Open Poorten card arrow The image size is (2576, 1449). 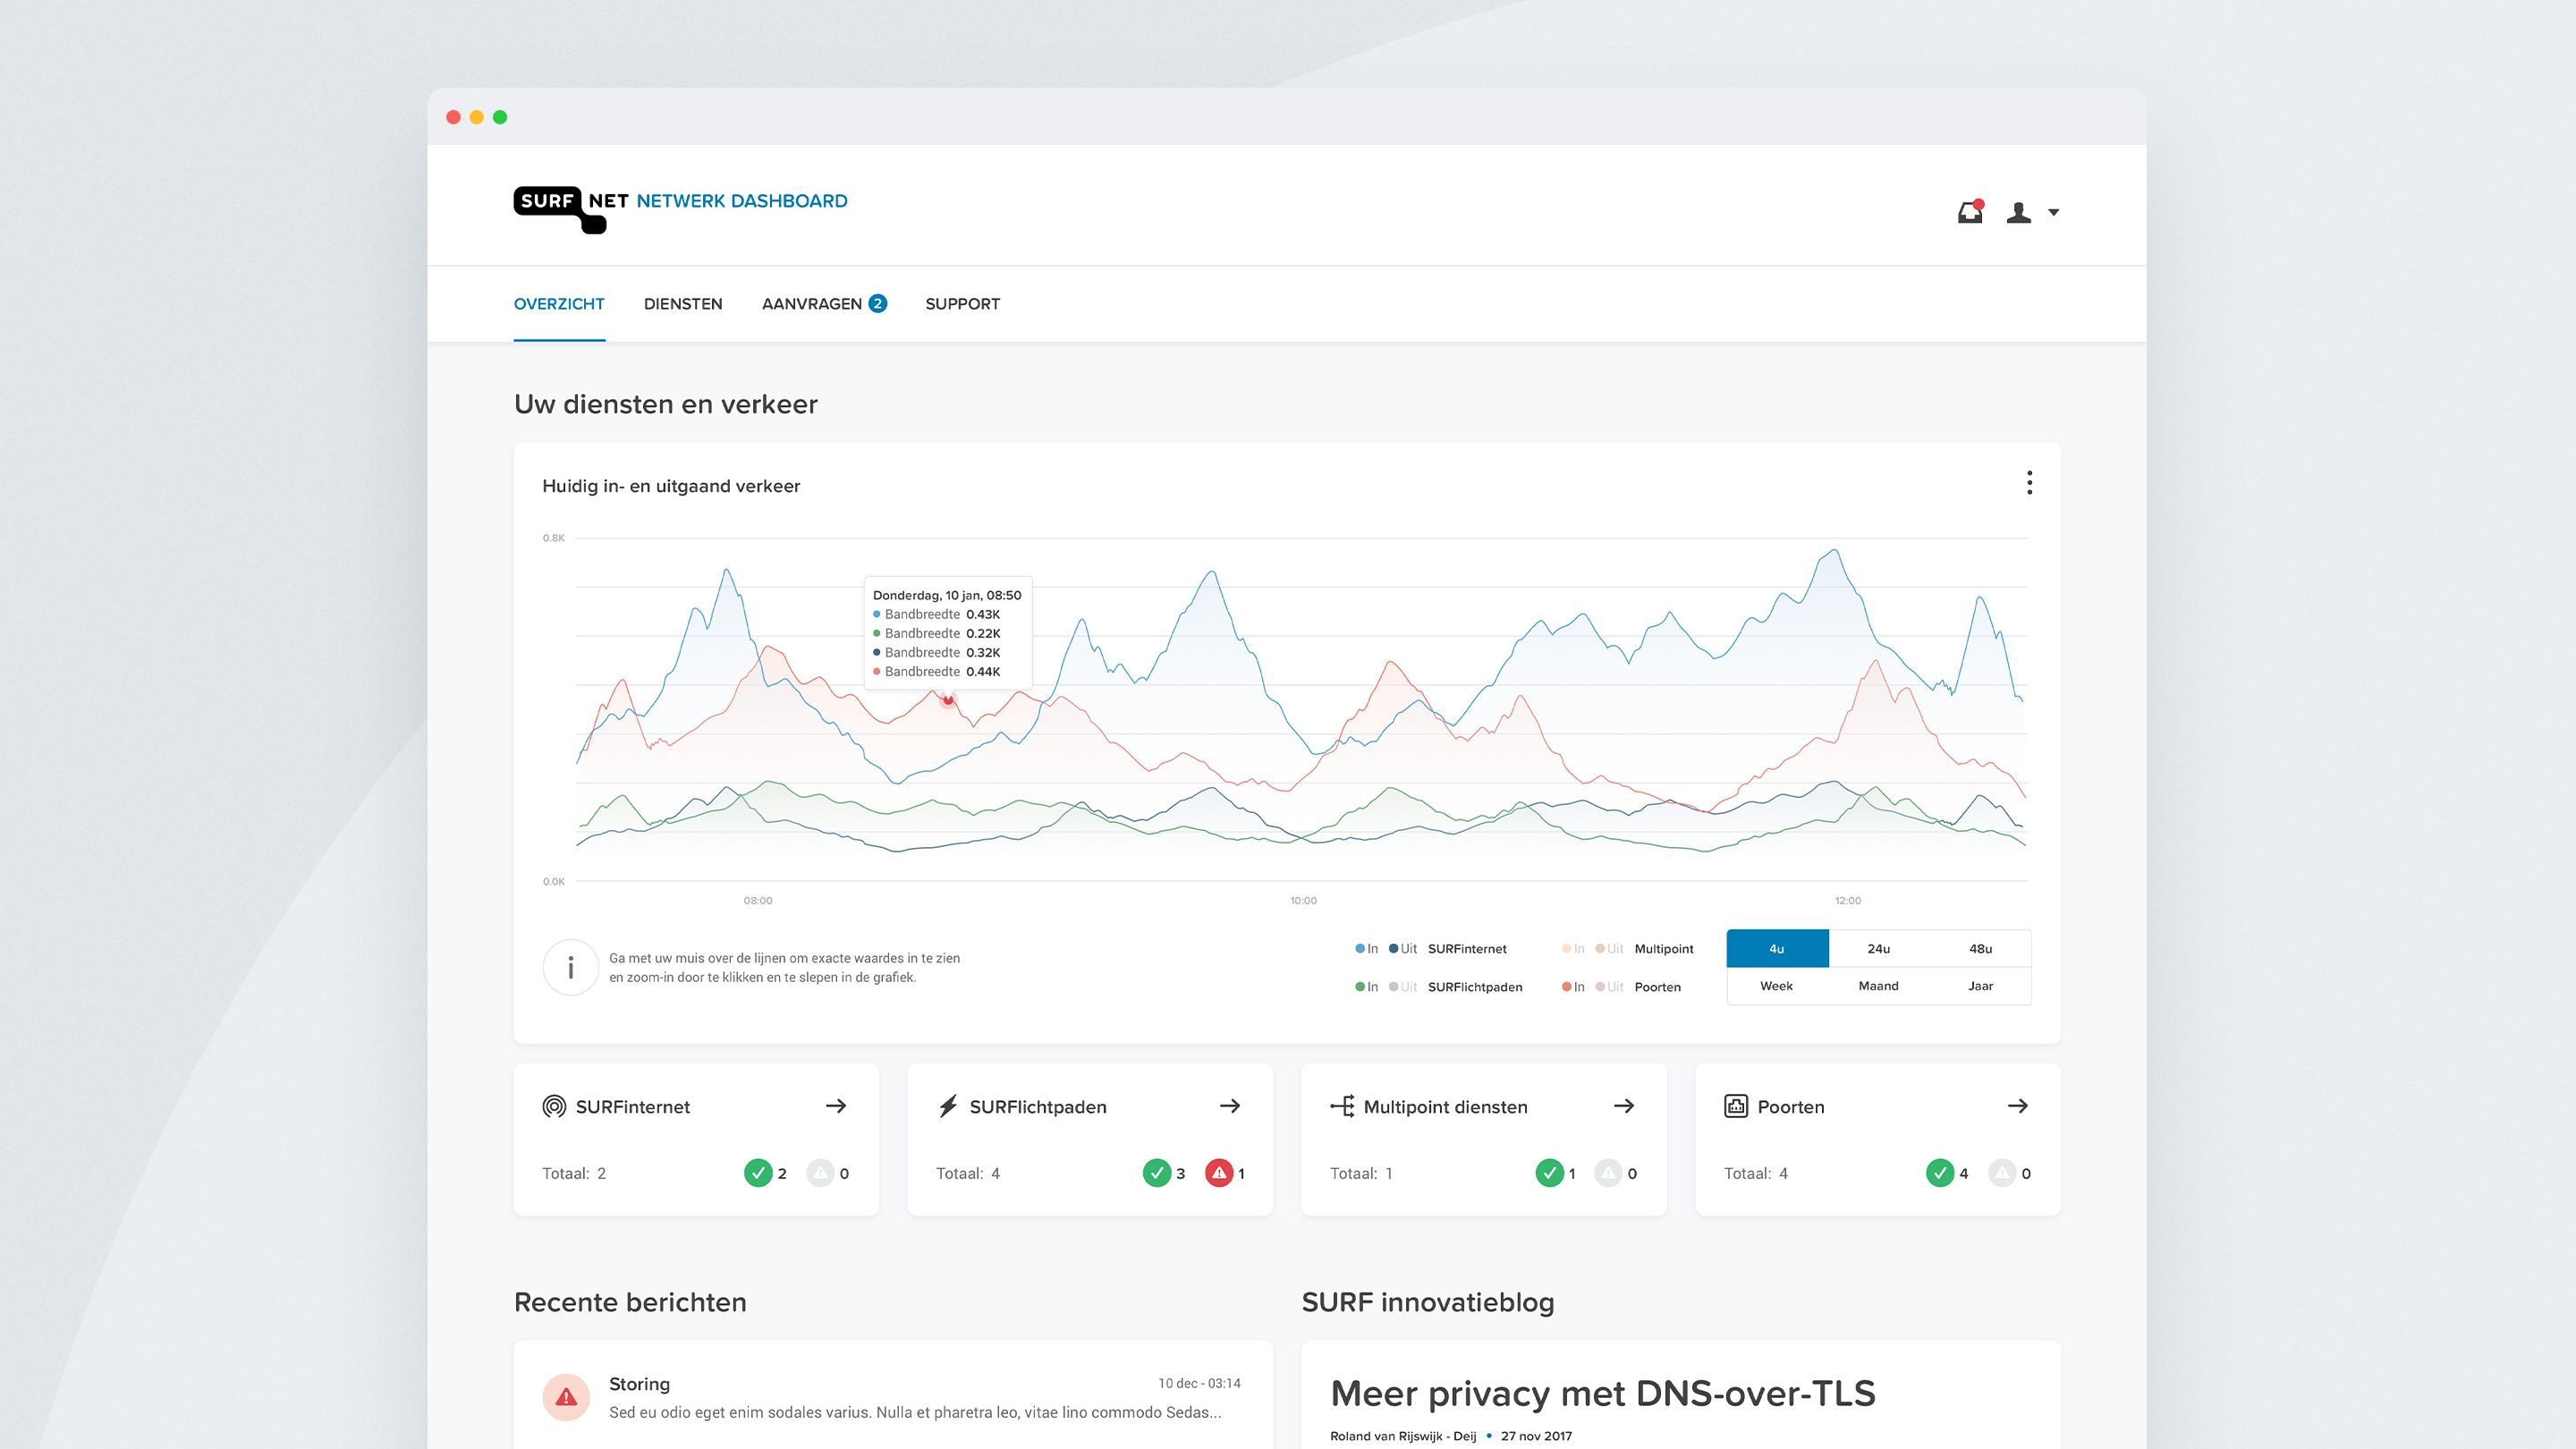[2017, 1106]
